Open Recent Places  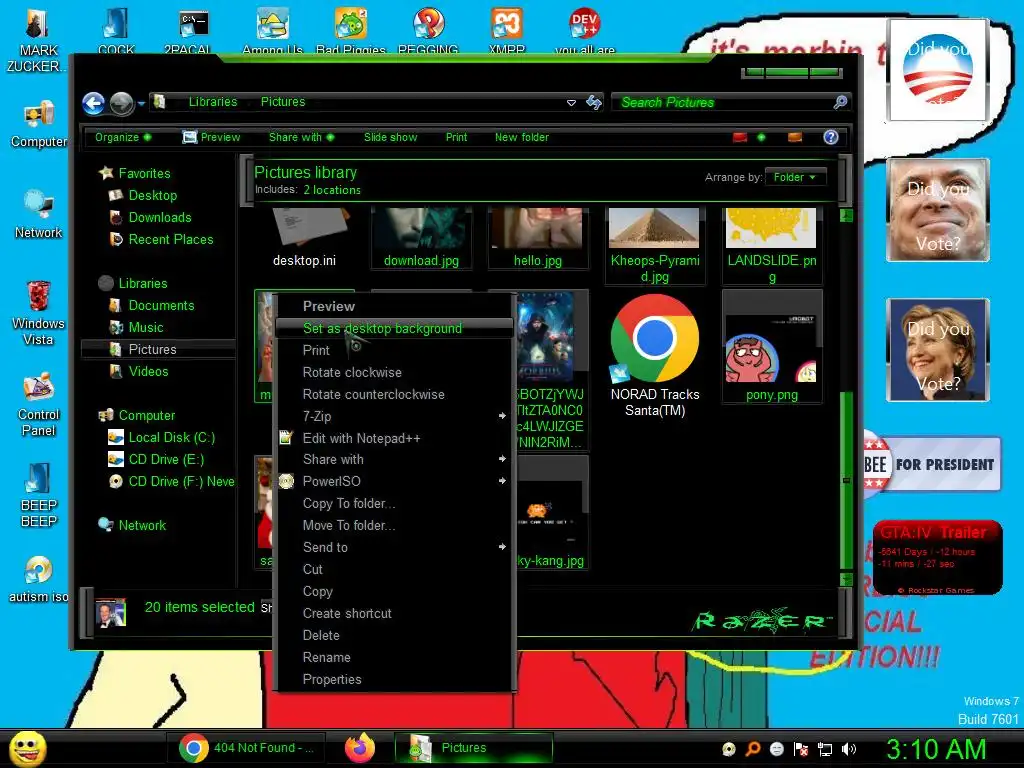[x=170, y=240]
